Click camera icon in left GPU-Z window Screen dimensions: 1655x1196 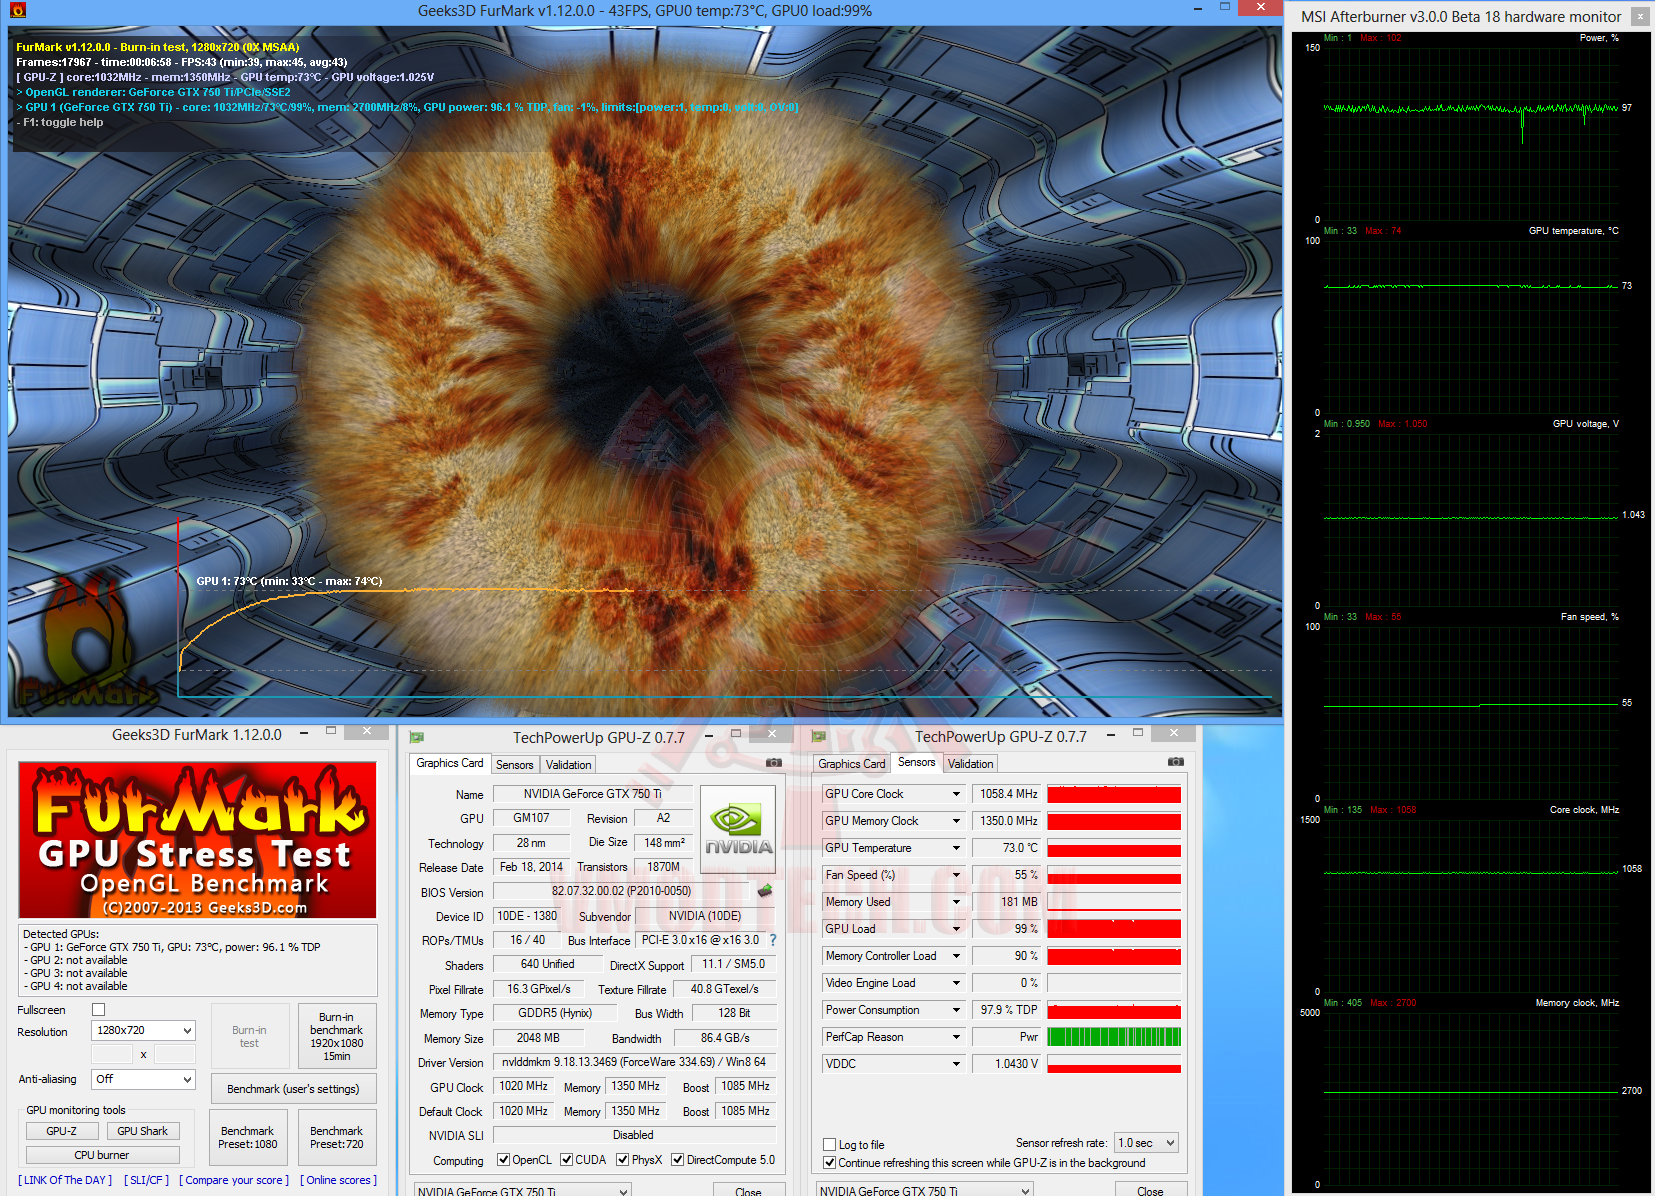[773, 763]
